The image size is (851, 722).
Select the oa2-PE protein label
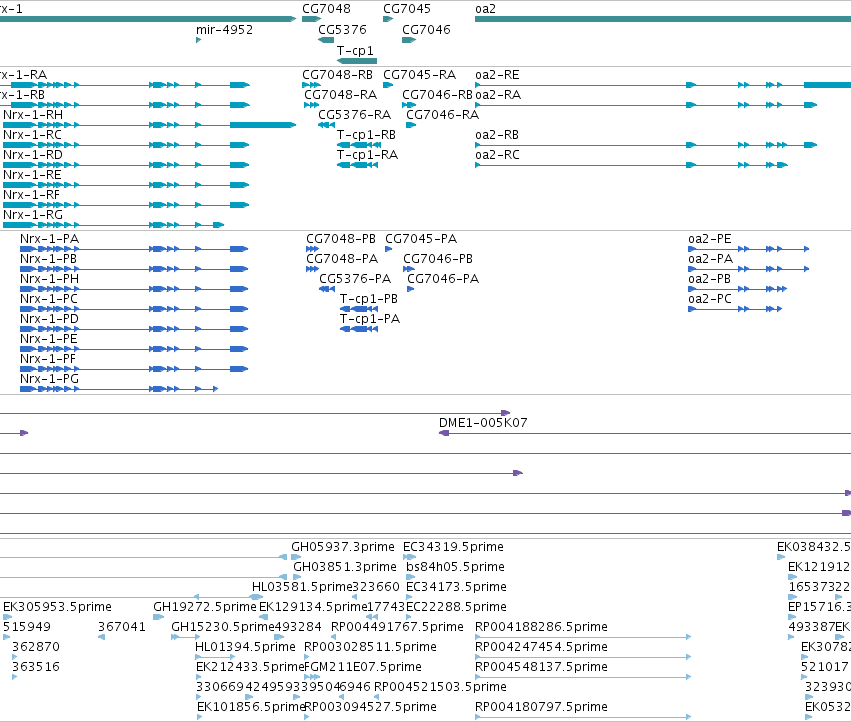709,239
